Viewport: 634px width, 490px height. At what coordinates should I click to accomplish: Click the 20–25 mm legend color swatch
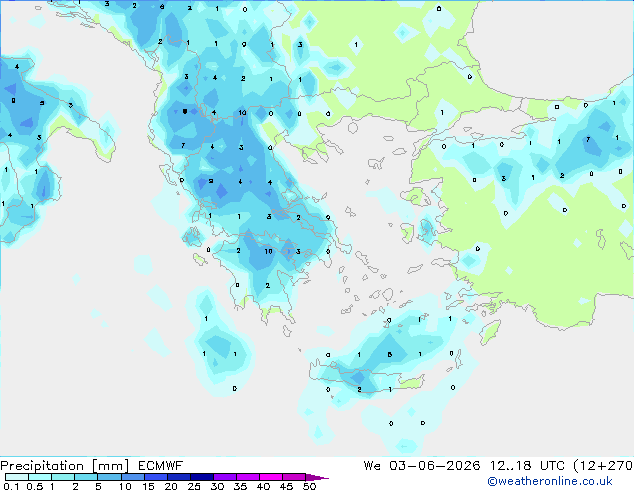179,477
